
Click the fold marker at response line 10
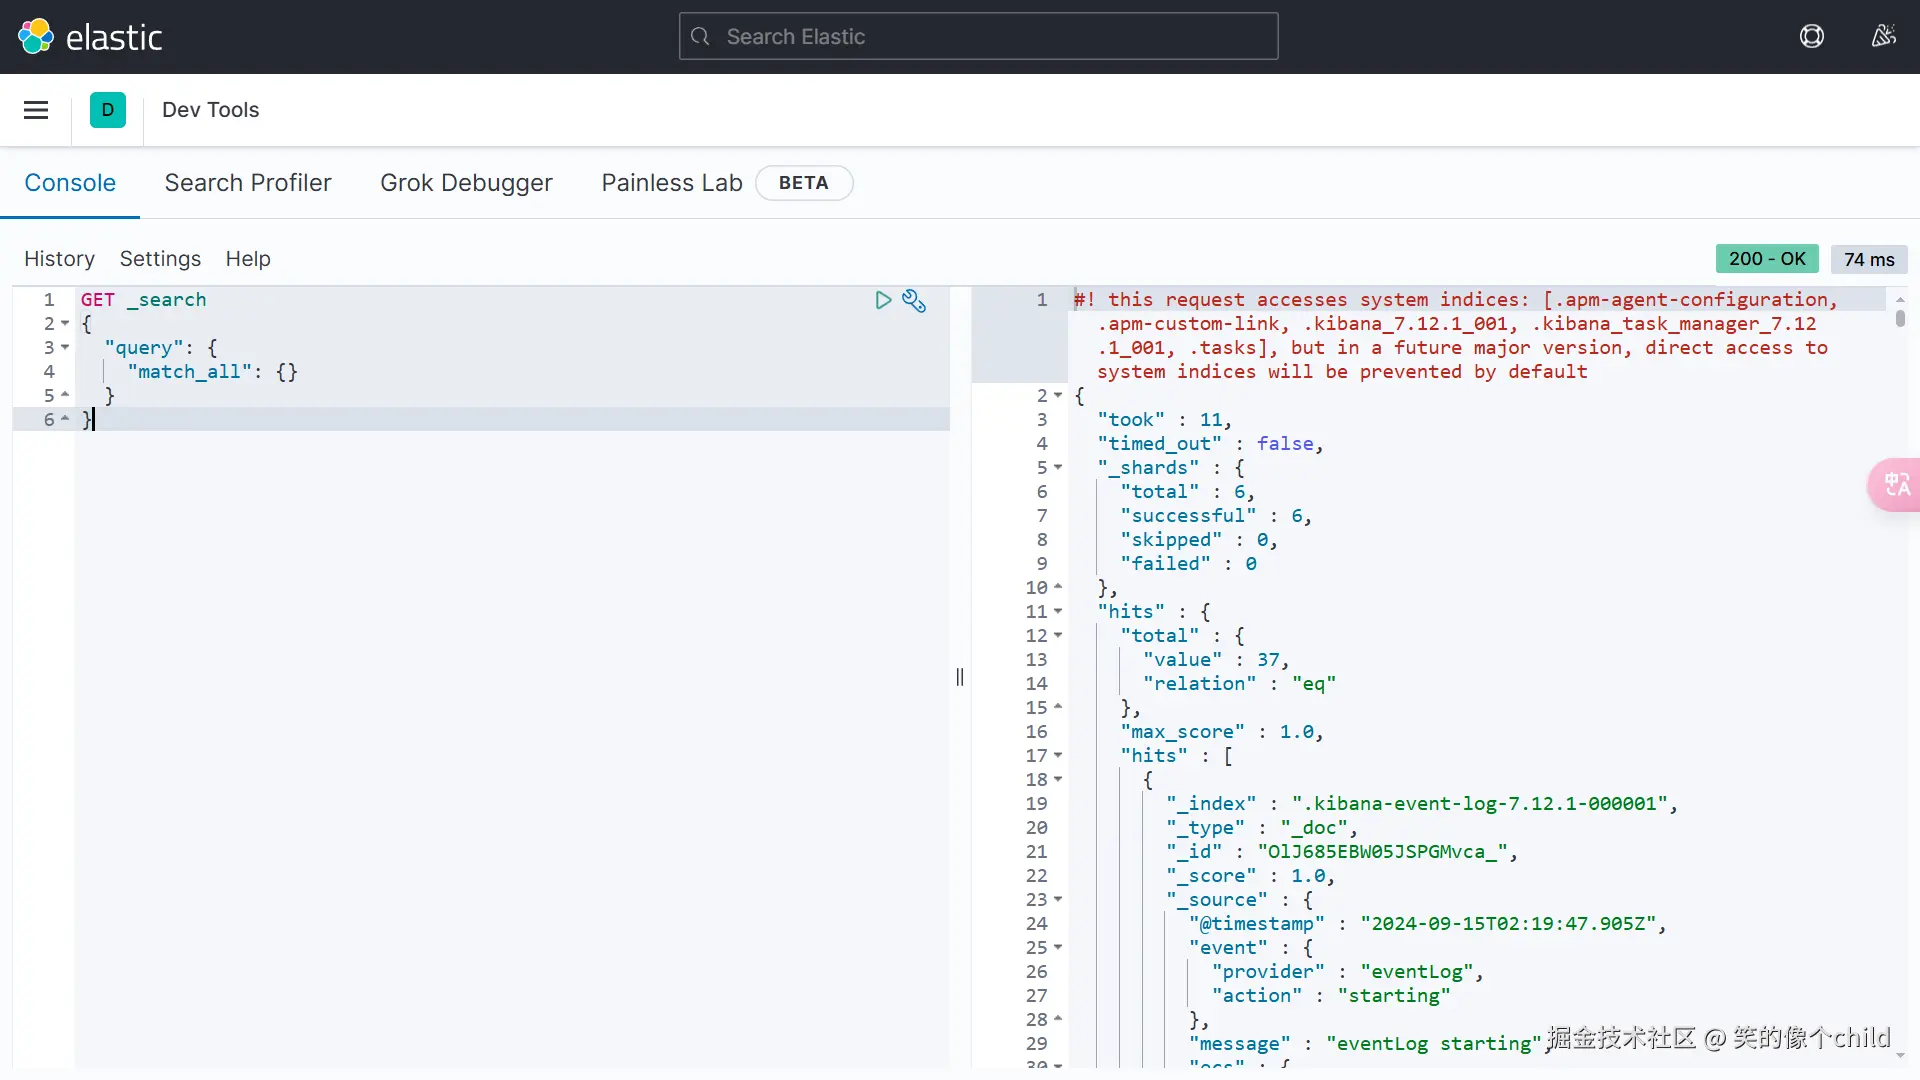click(x=1058, y=588)
